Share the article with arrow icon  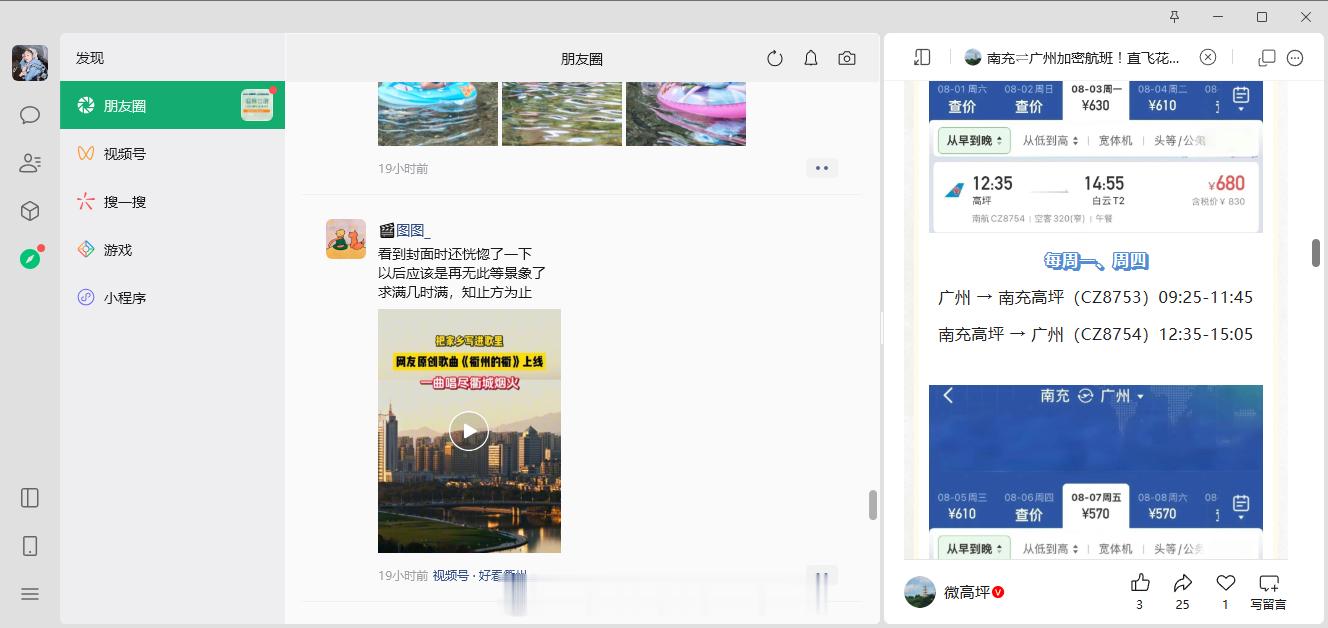1183,583
